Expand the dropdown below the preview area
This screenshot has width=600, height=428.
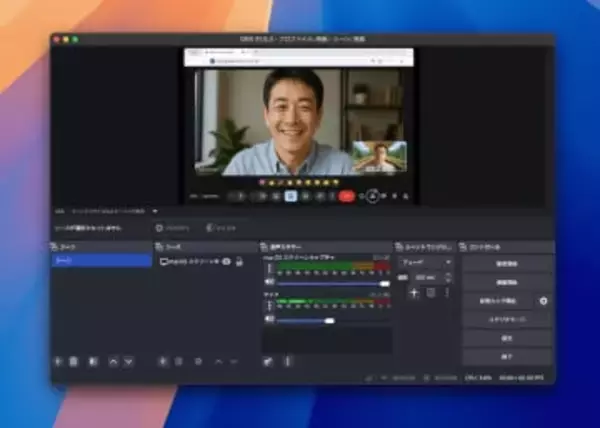pos(155,211)
